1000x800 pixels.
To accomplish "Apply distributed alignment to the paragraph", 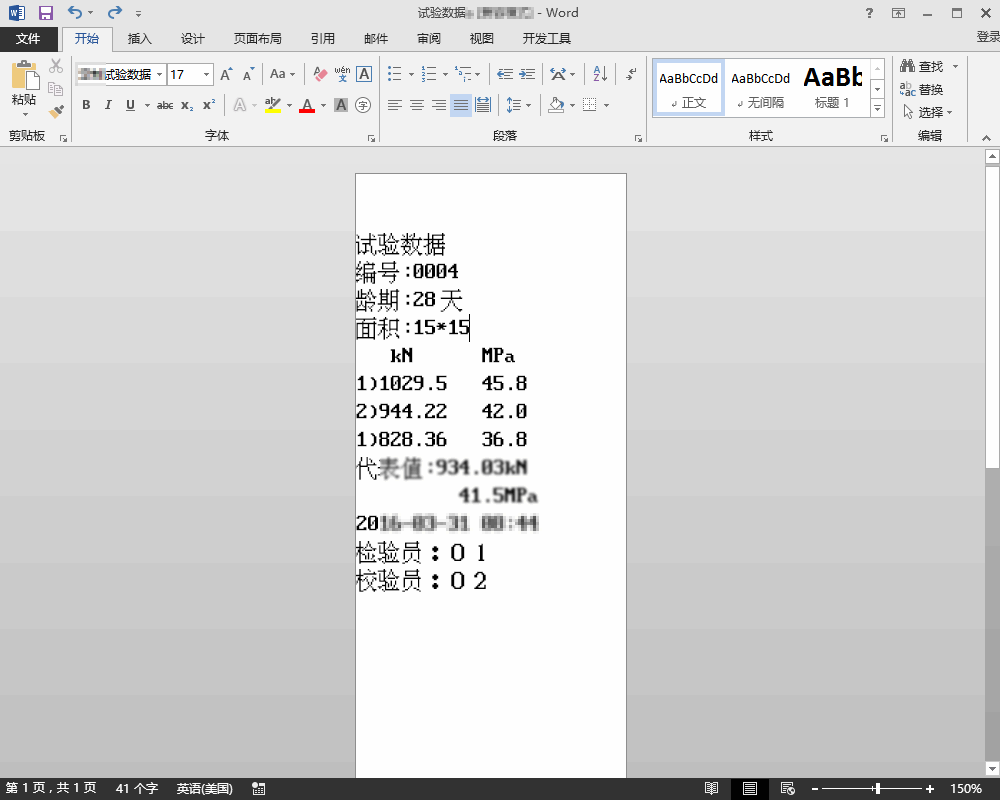I will pos(483,105).
